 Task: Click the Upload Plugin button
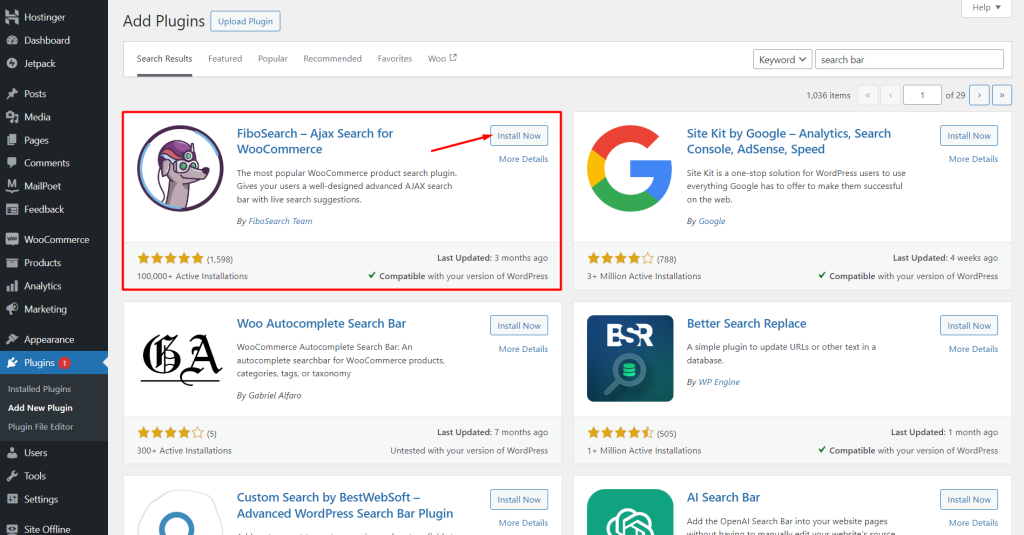tap(246, 22)
